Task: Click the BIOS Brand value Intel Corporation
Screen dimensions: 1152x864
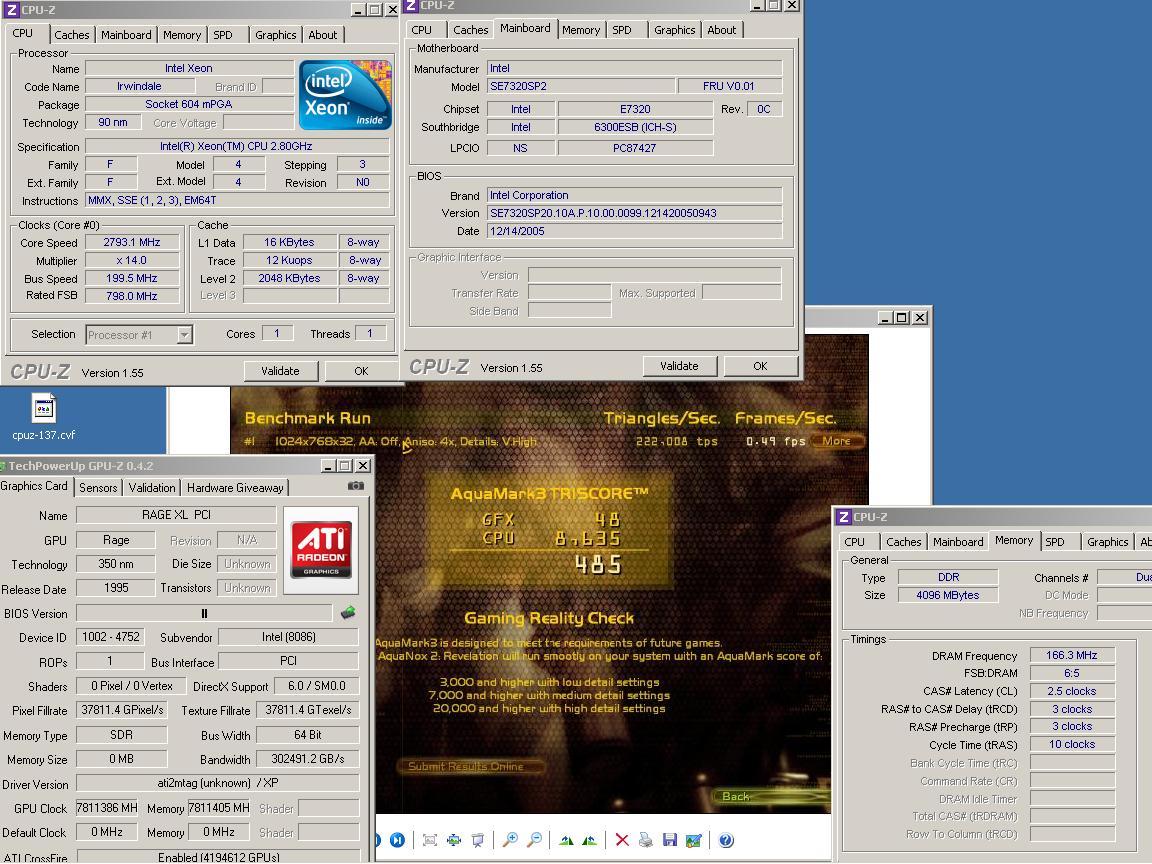Action: coord(635,195)
